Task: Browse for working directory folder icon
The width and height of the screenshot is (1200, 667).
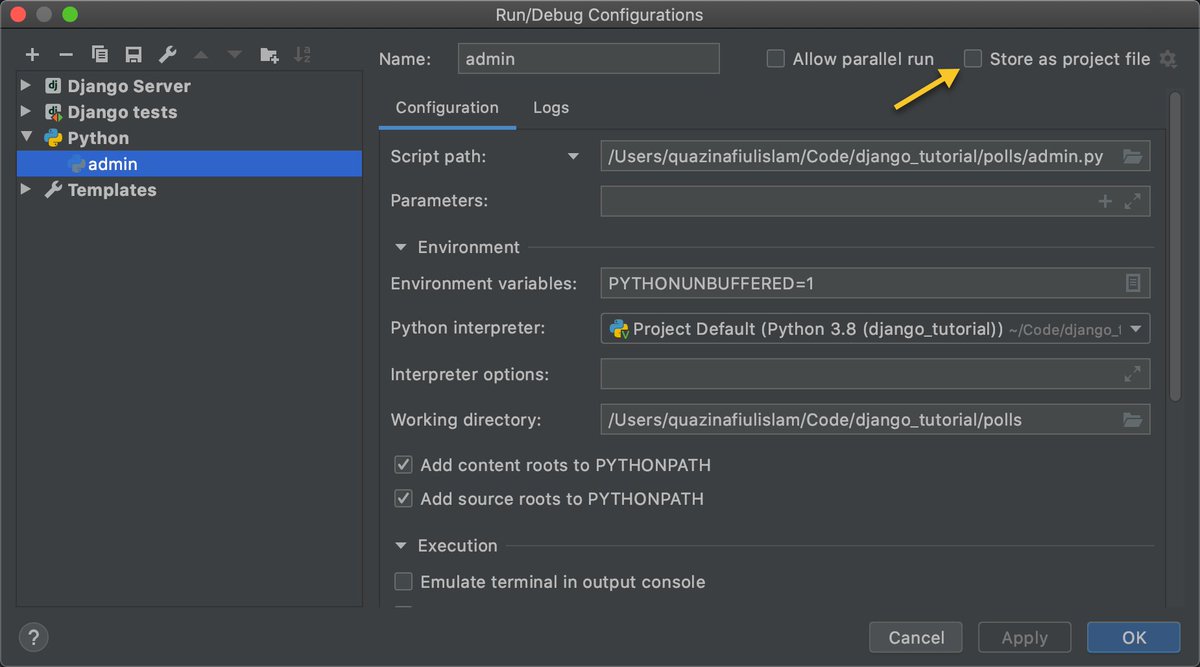Action: tap(1132, 419)
